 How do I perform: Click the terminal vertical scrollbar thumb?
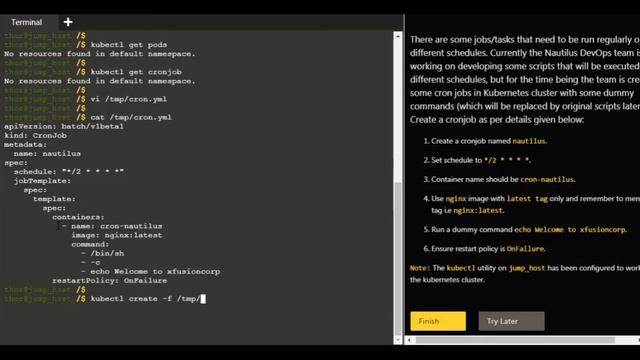click(x=398, y=258)
